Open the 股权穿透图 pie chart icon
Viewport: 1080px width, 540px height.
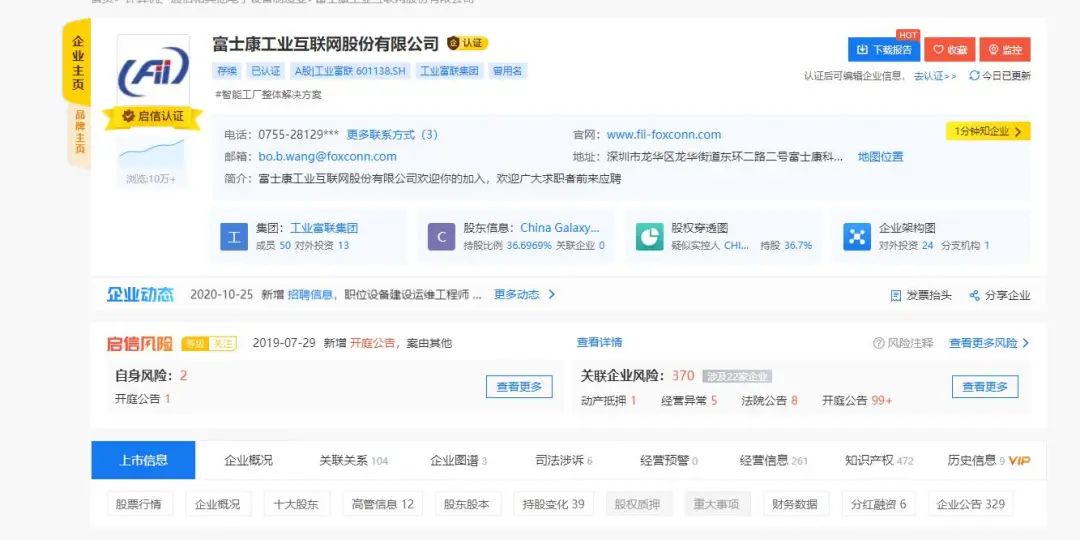[x=649, y=236]
